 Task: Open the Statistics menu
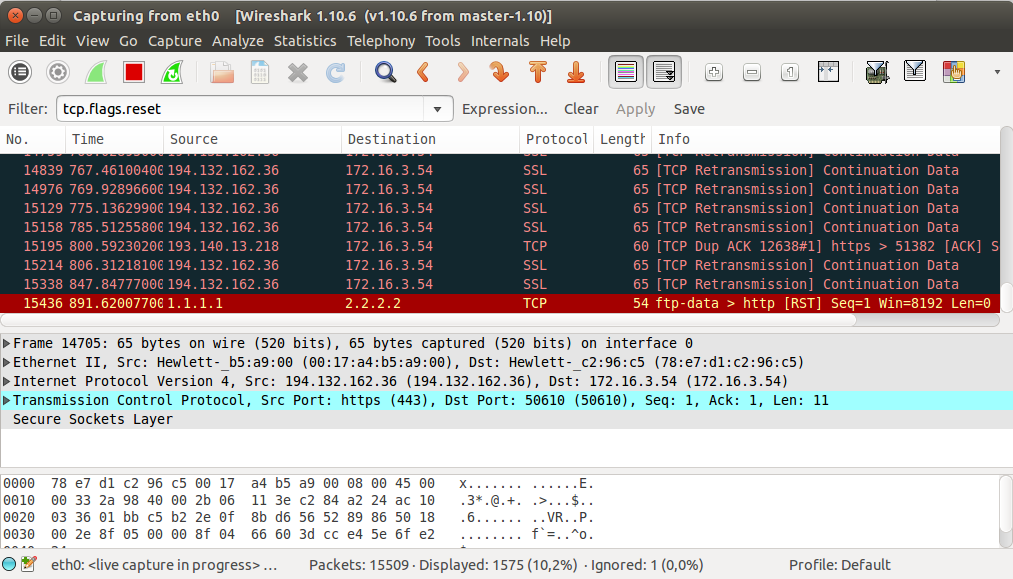tap(305, 41)
